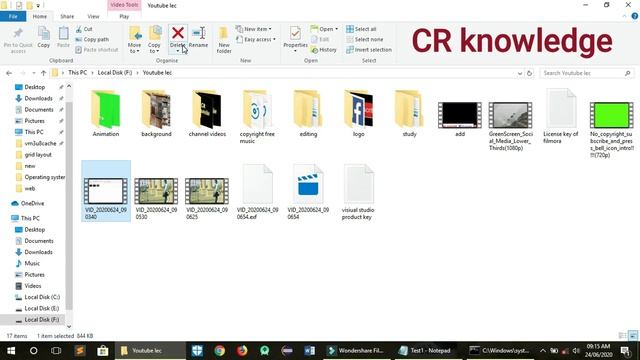The height and width of the screenshot is (360, 640).
Task: Open the File menu tab
Action: [13, 17]
